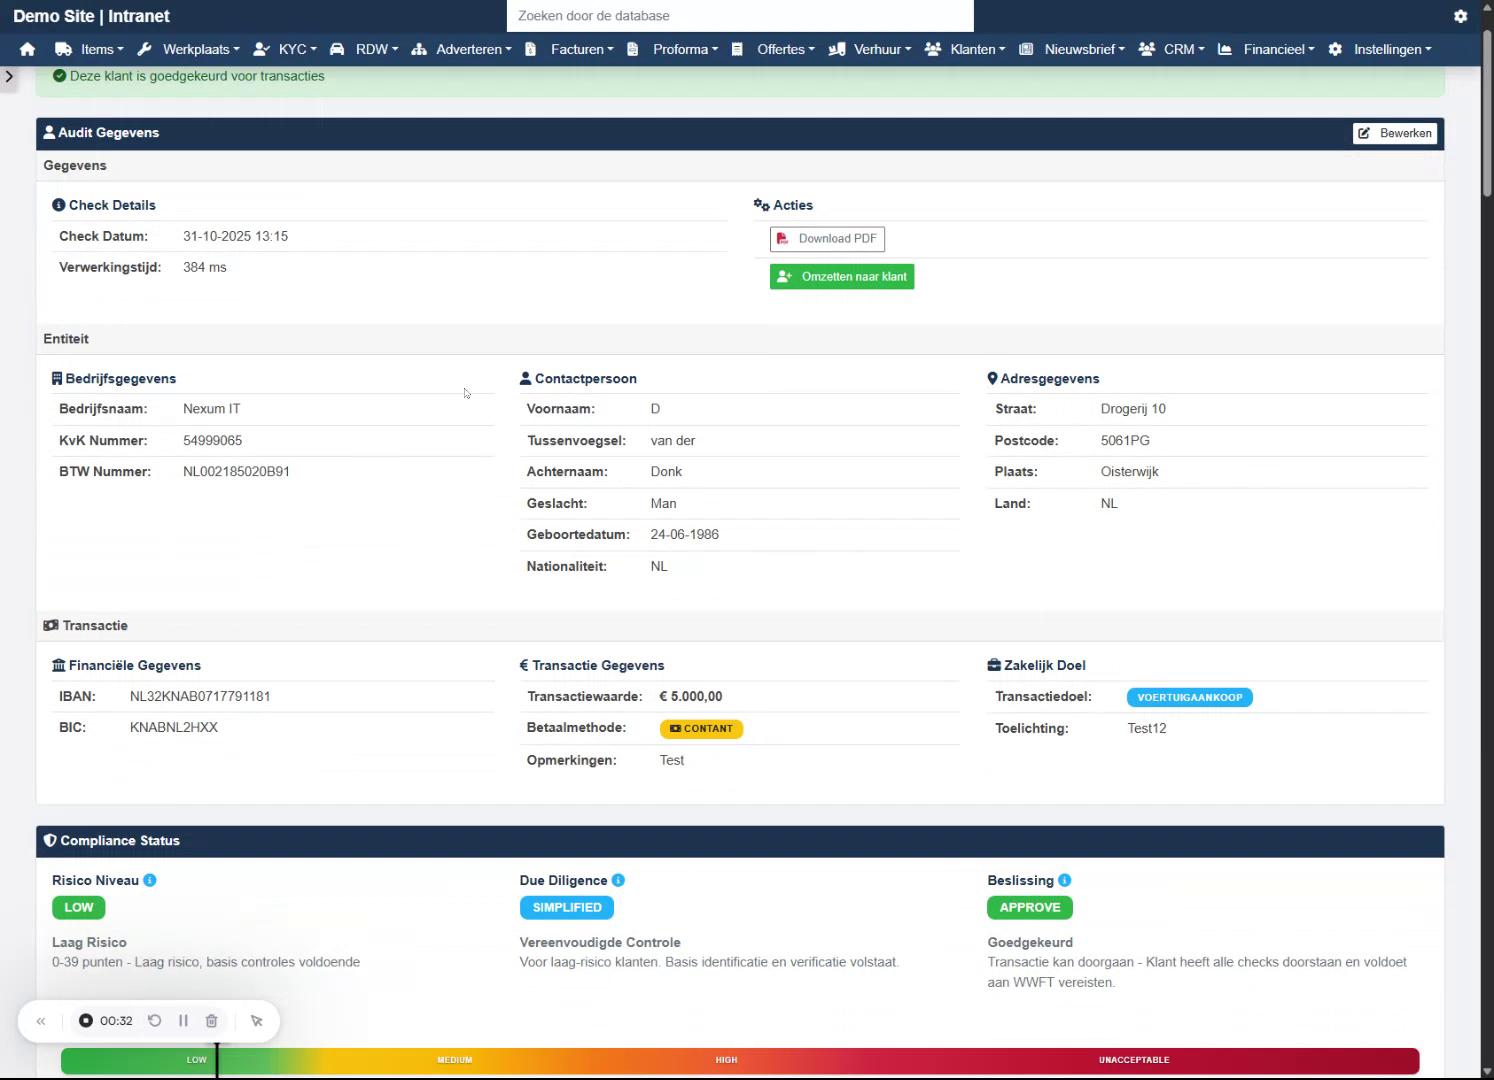This screenshot has width=1494, height=1080.
Task: Click the street value Drogerij 10
Action: click(x=1133, y=408)
